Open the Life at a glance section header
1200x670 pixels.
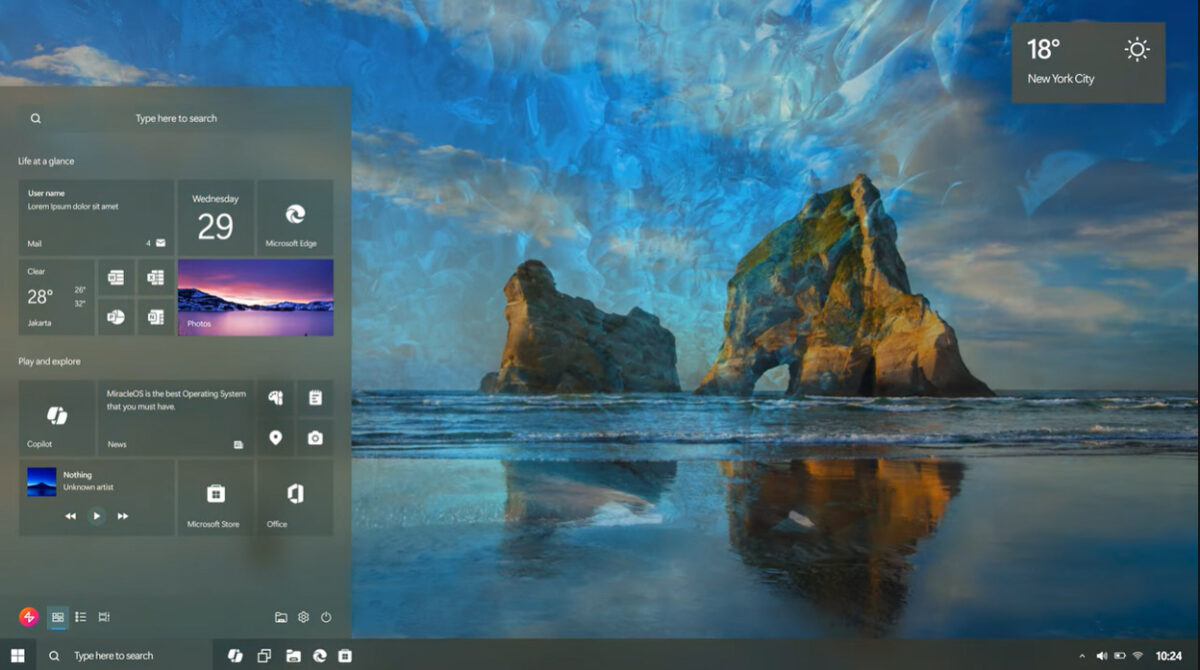click(49, 161)
